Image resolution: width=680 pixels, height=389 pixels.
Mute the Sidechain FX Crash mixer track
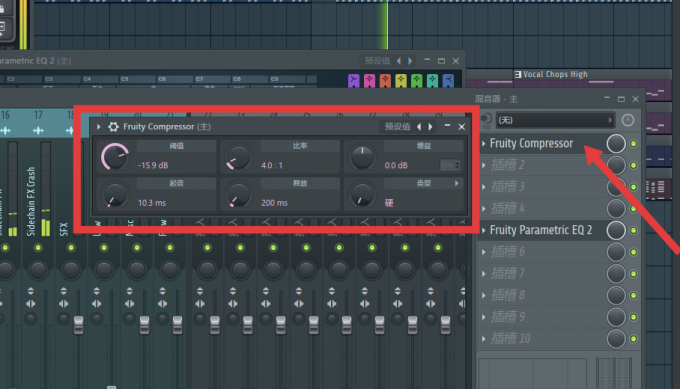click(x=38, y=248)
